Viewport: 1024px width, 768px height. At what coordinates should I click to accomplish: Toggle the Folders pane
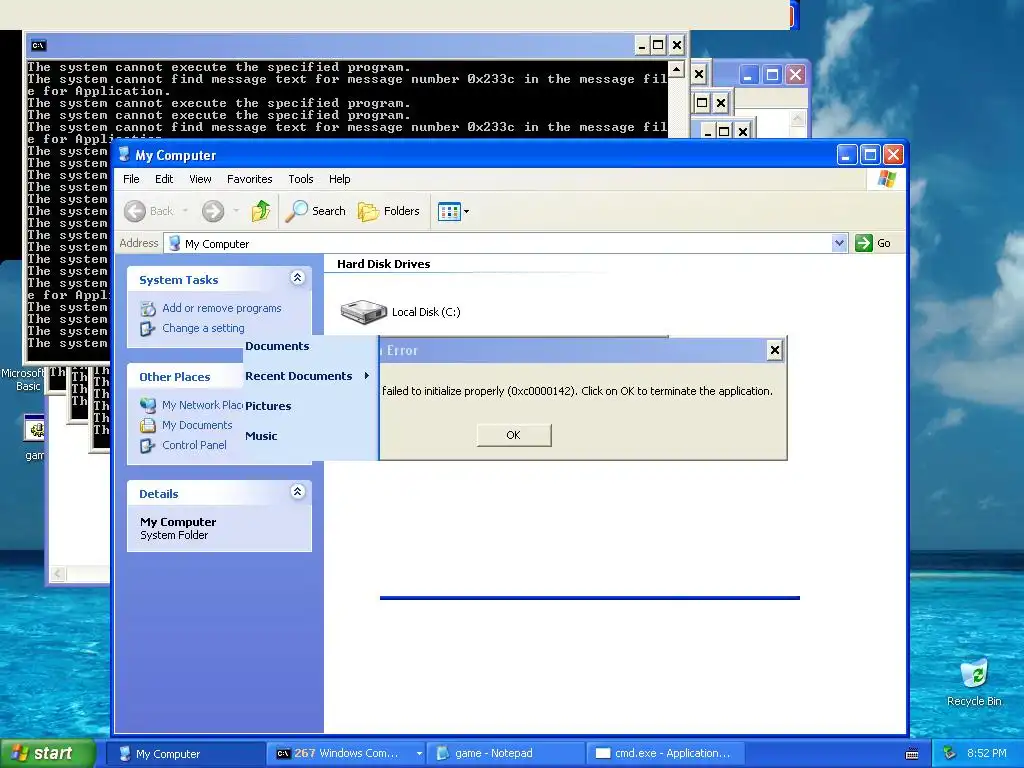point(389,211)
